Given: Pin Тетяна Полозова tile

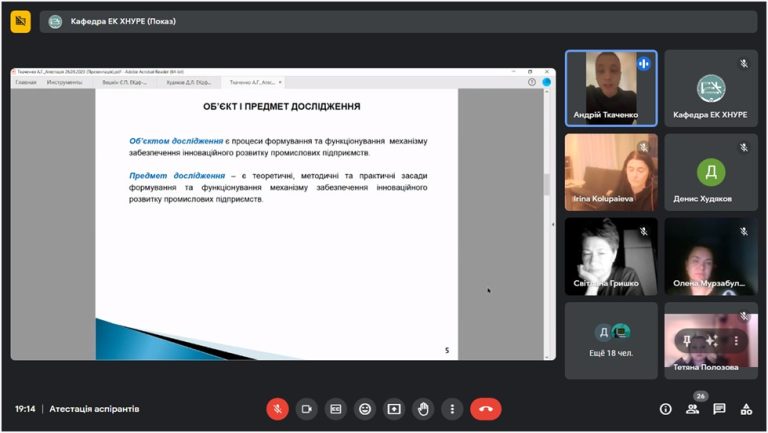Looking at the screenshot, I should (687, 341).
